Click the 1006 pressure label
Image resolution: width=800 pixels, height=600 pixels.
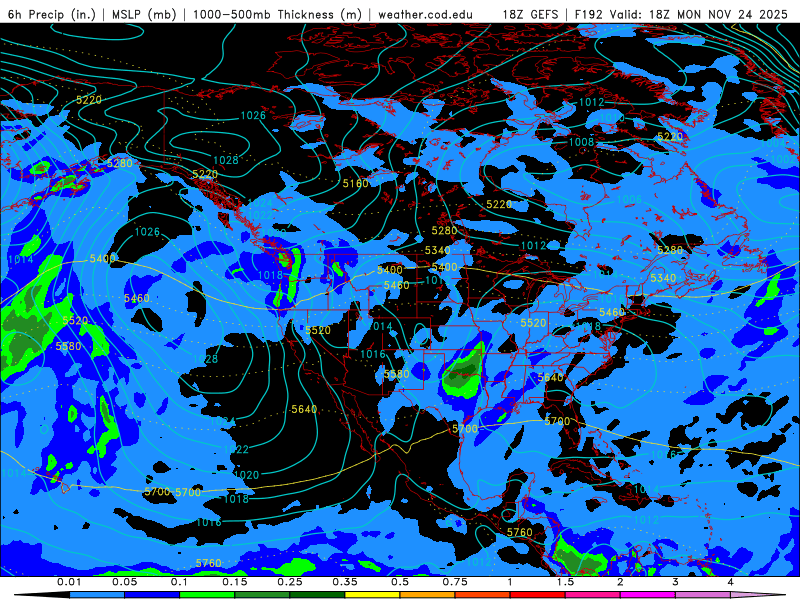[x=629, y=199]
